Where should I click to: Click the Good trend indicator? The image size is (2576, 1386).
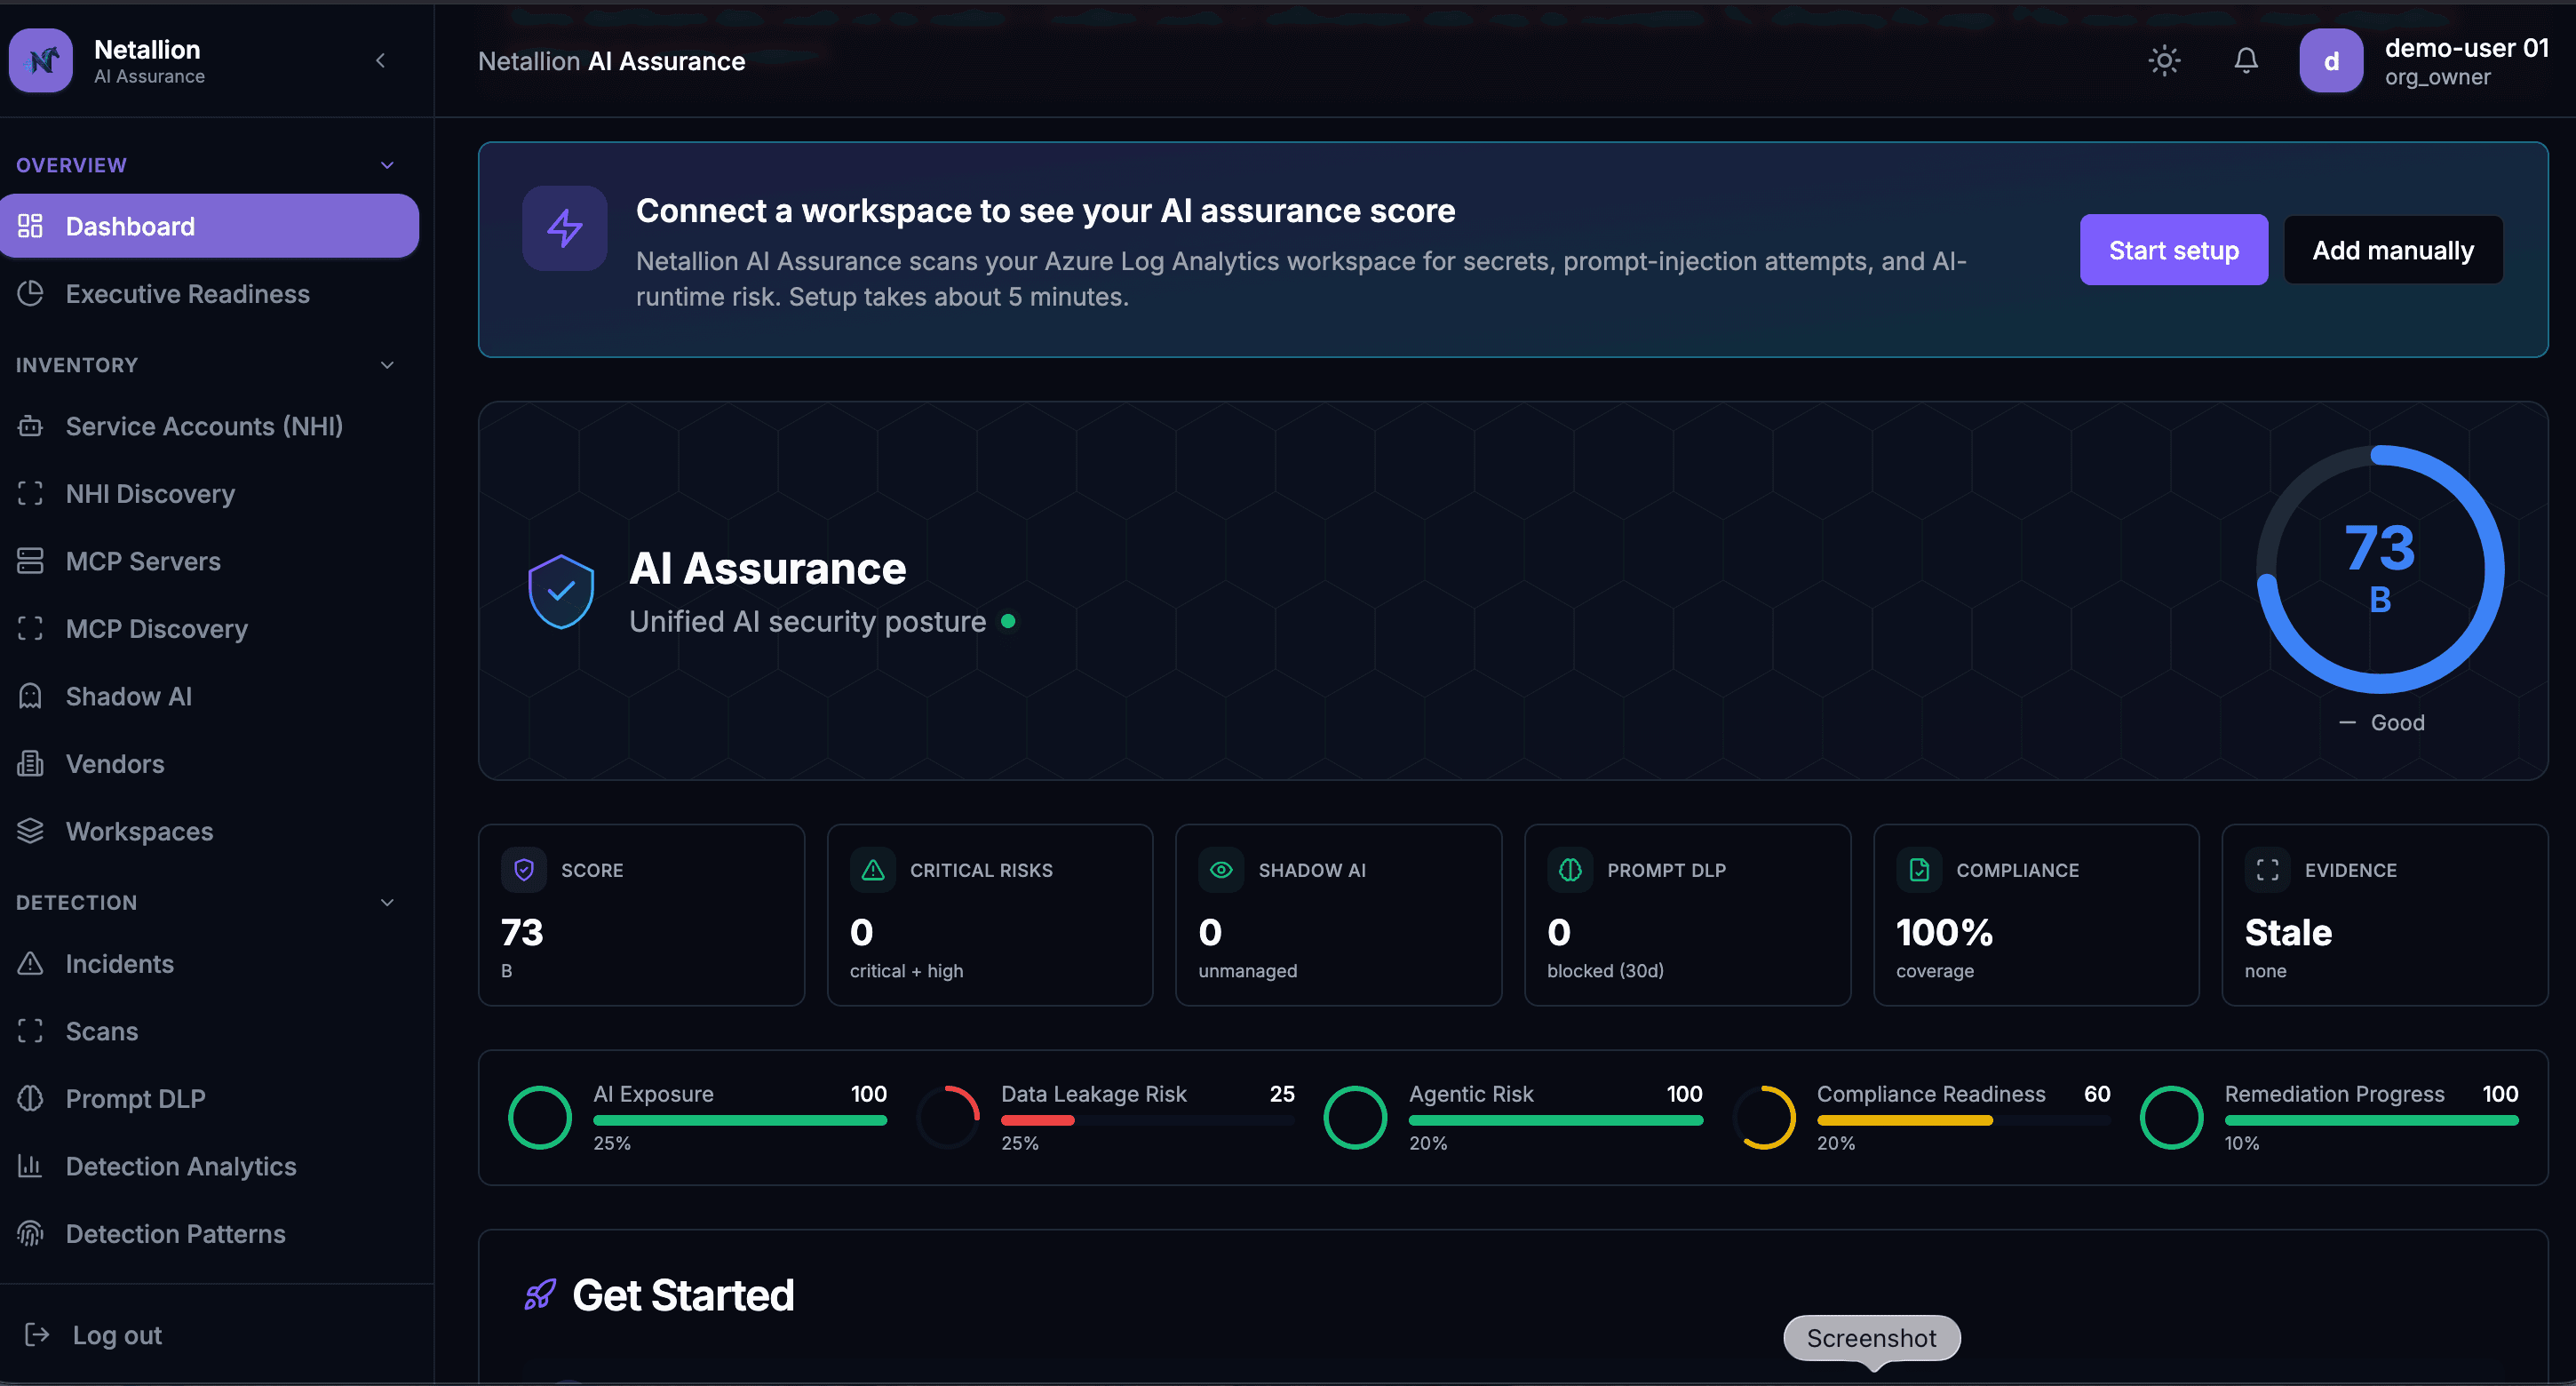2382,722
